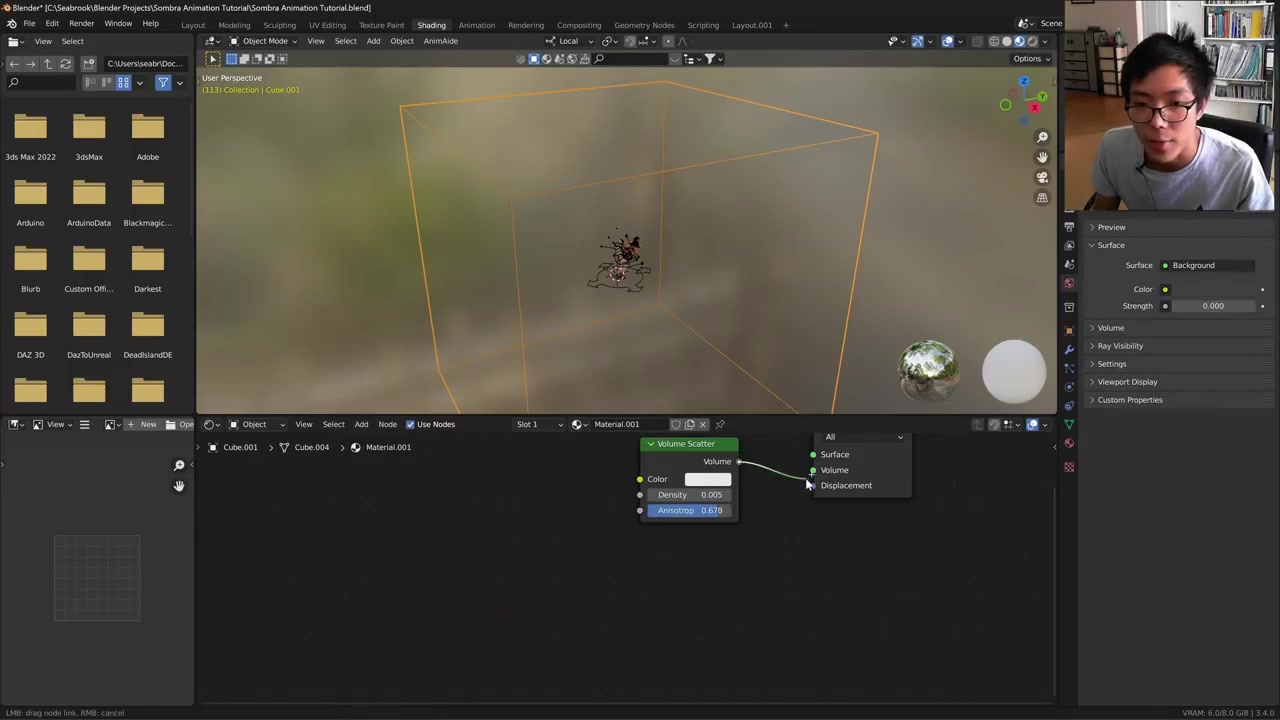Expand the Ray Visibility panel
This screenshot has height=720, width=1280.
[x=1120, y=346]
